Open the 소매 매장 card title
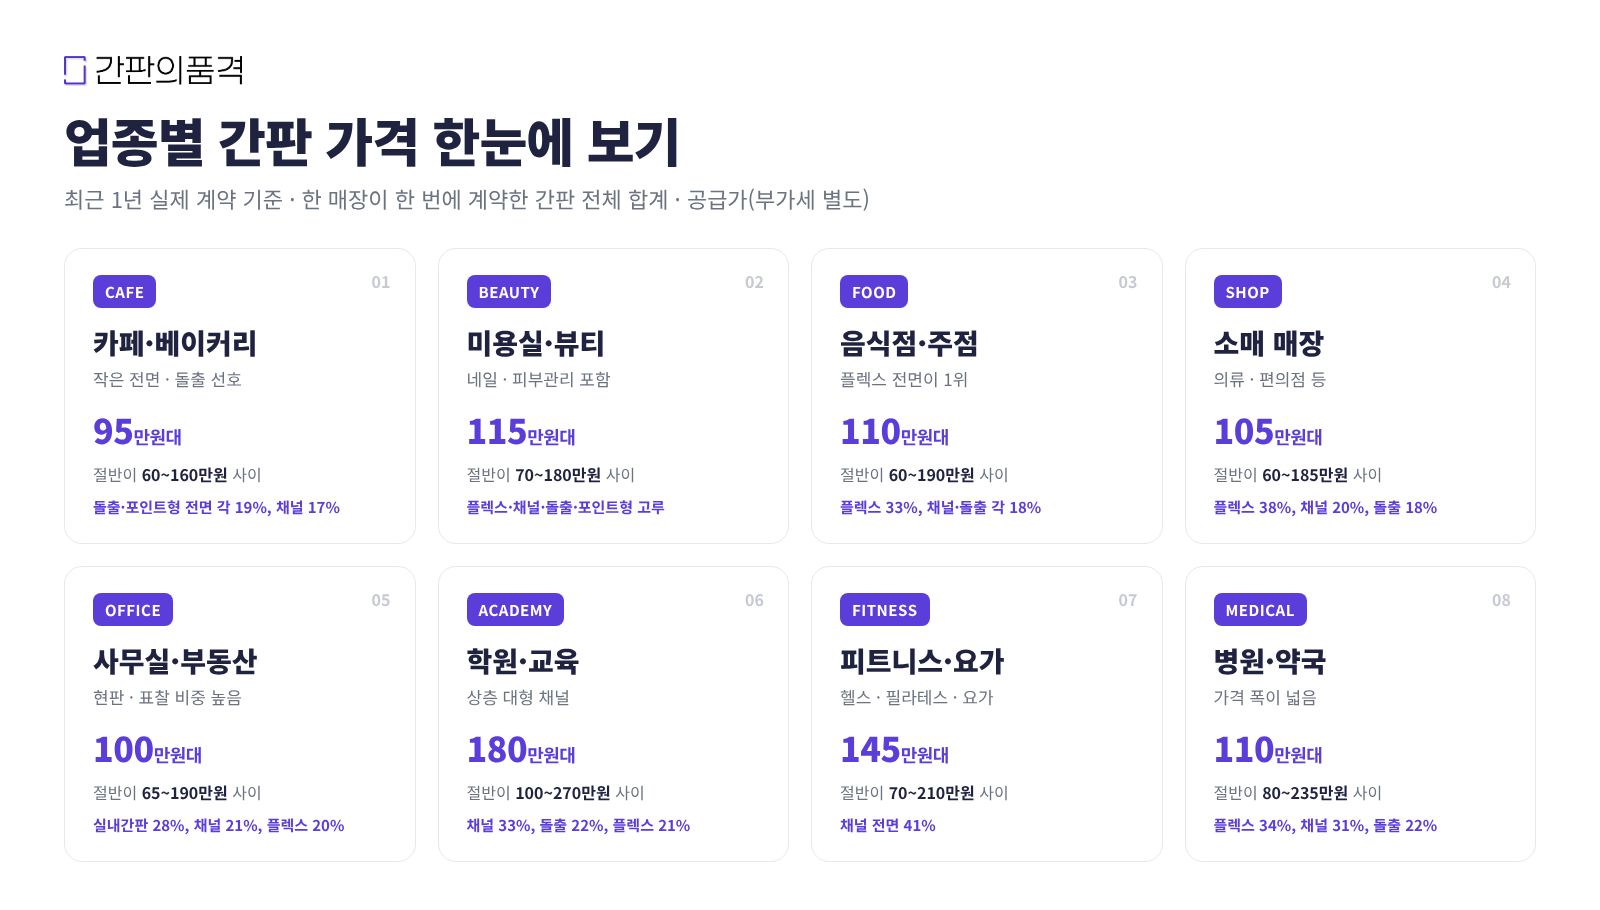Viewport: 1600px width, 910px height. pyautogui.click(x=1268, y=343)
